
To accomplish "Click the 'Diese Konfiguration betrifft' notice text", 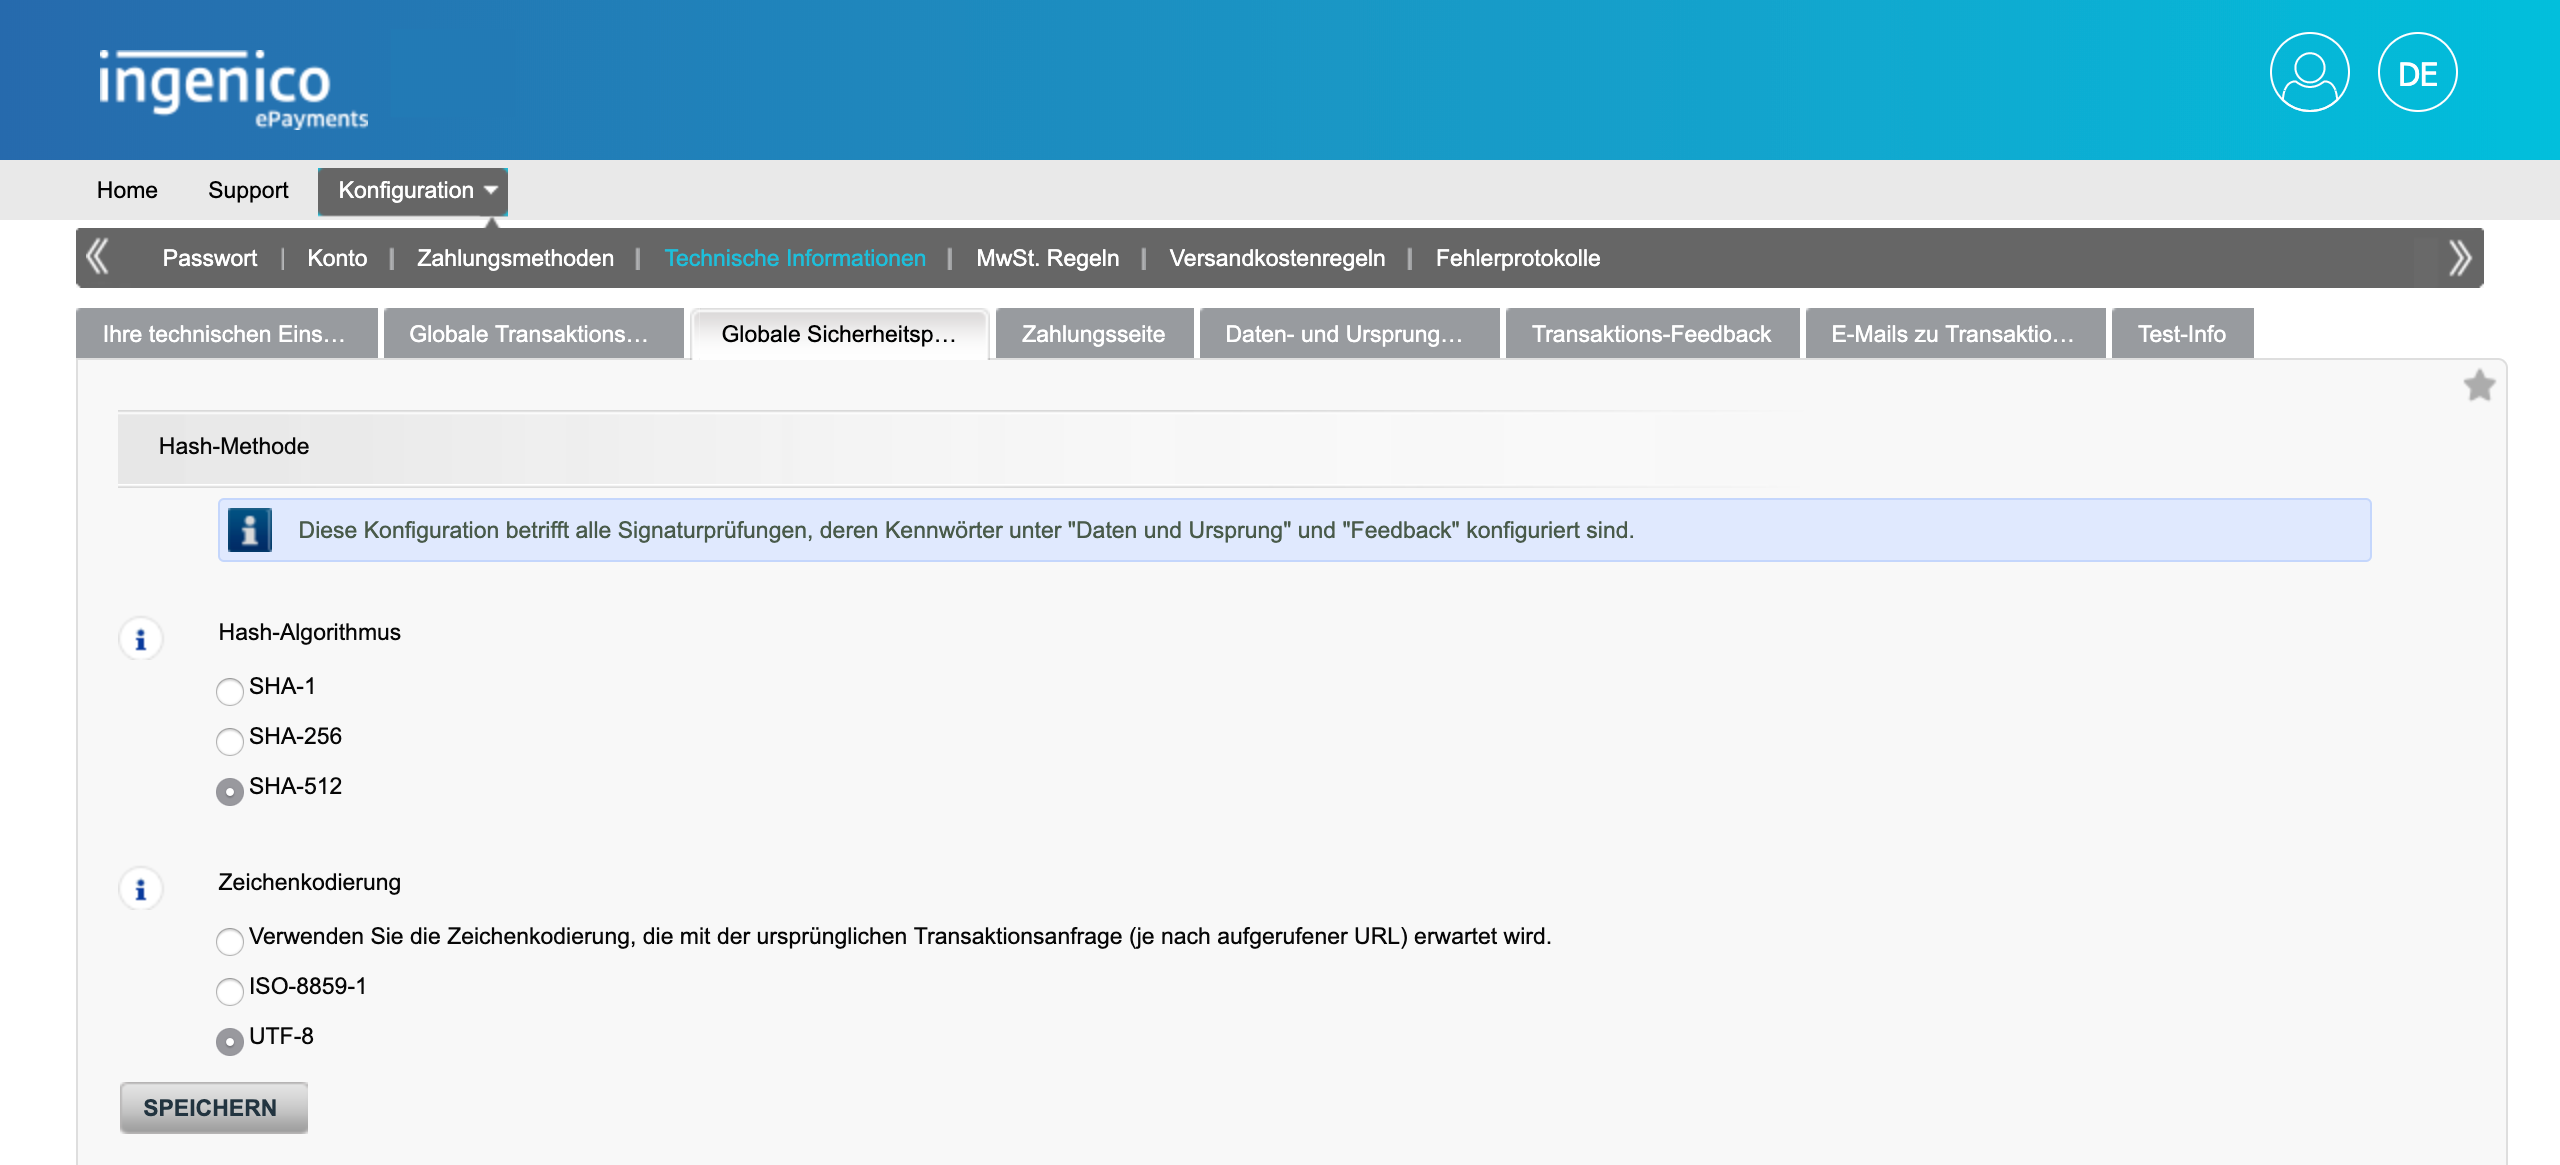I will click(x=966, y=530).
